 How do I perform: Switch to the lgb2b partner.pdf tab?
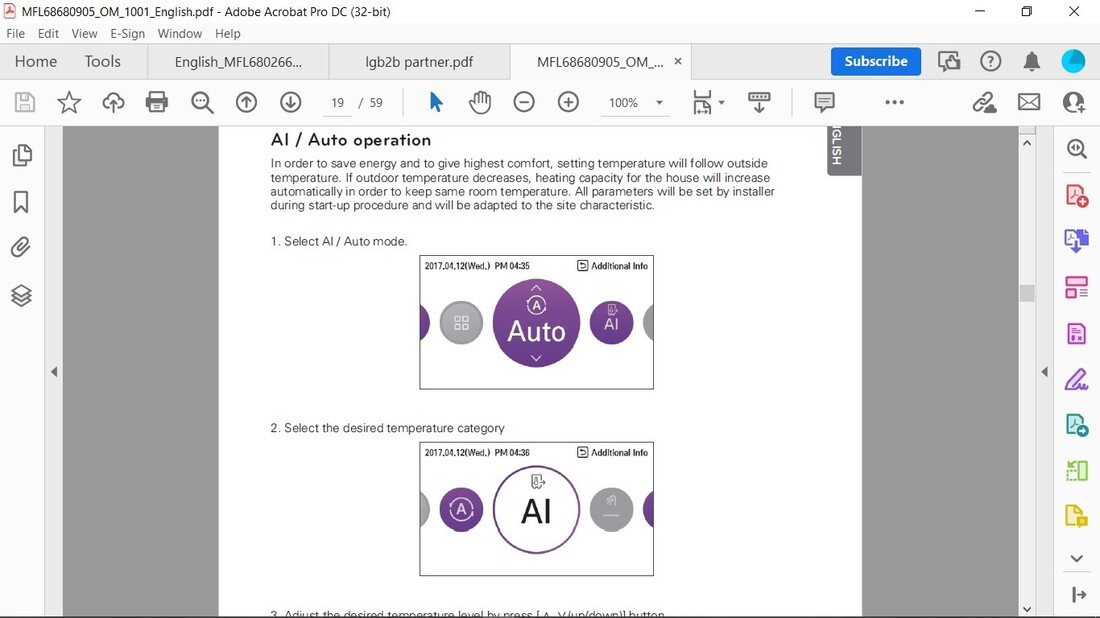[419, 62]
